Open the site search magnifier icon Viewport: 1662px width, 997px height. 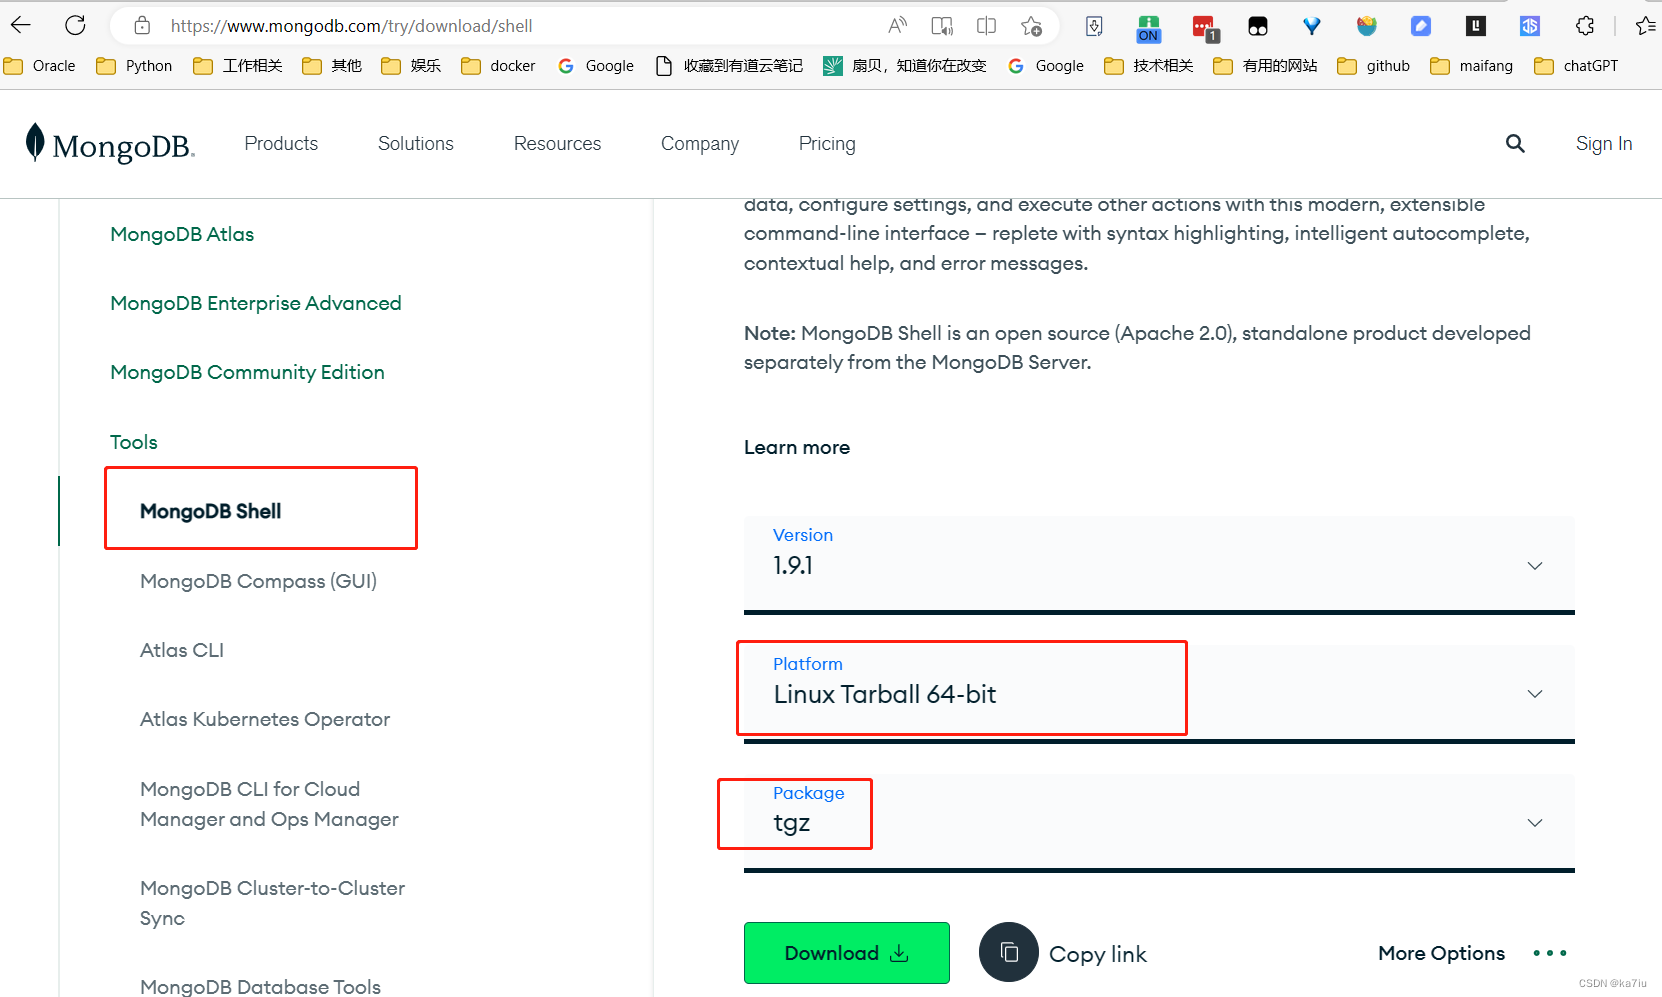point(1515,143)
